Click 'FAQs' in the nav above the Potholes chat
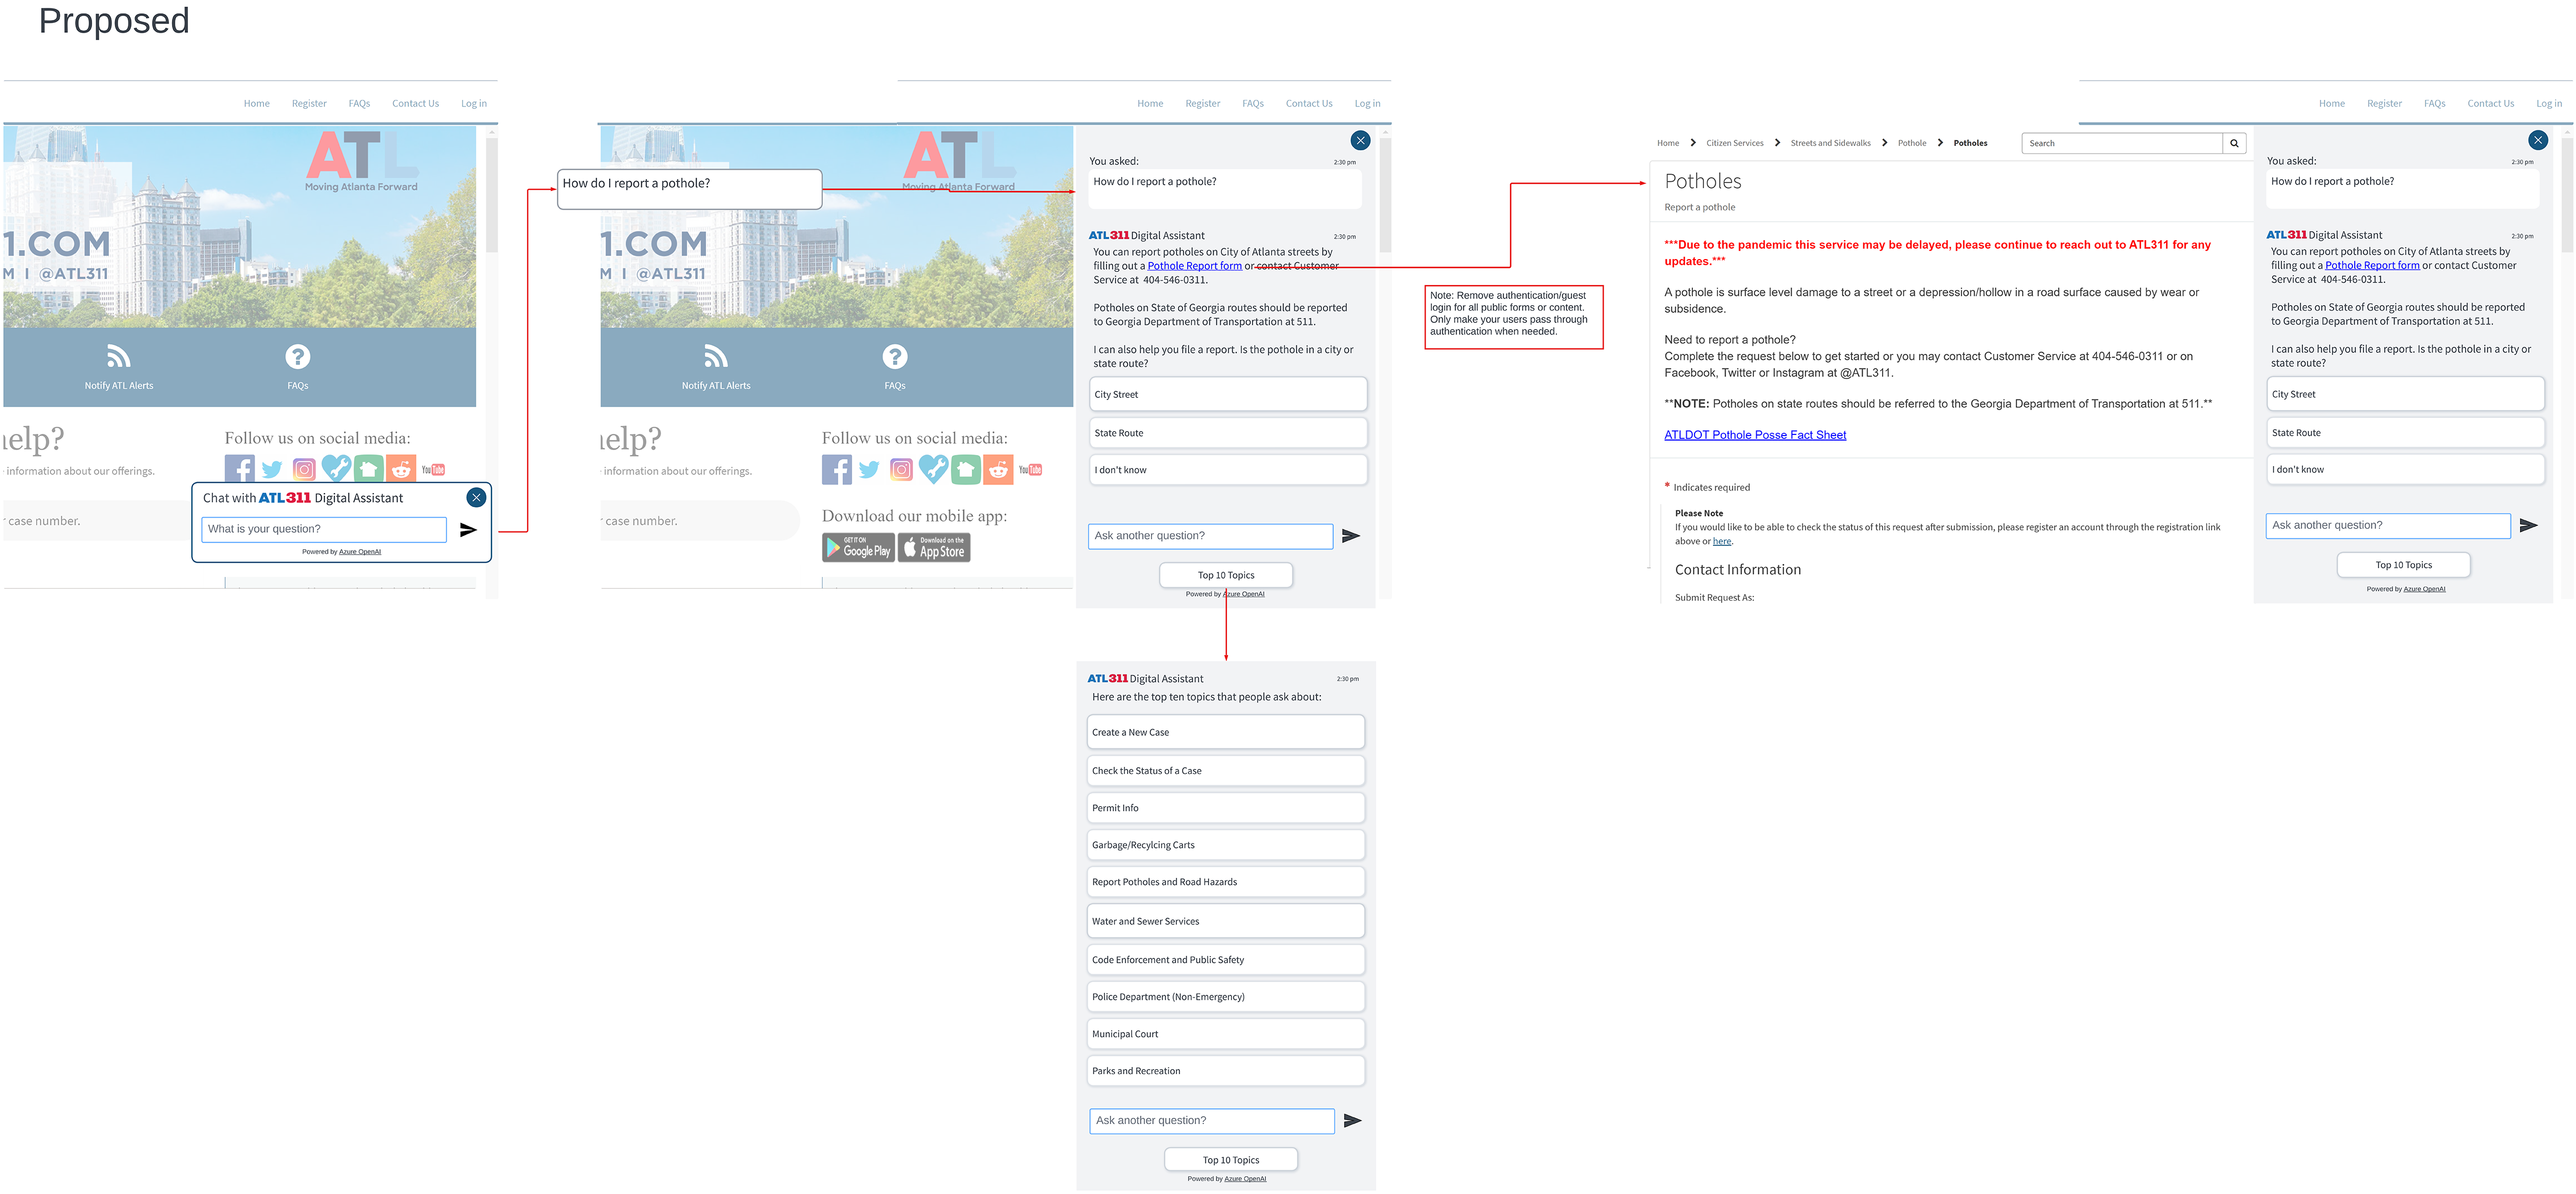The height and width of the screenshot is (1194, 2576). [2434, 103]
